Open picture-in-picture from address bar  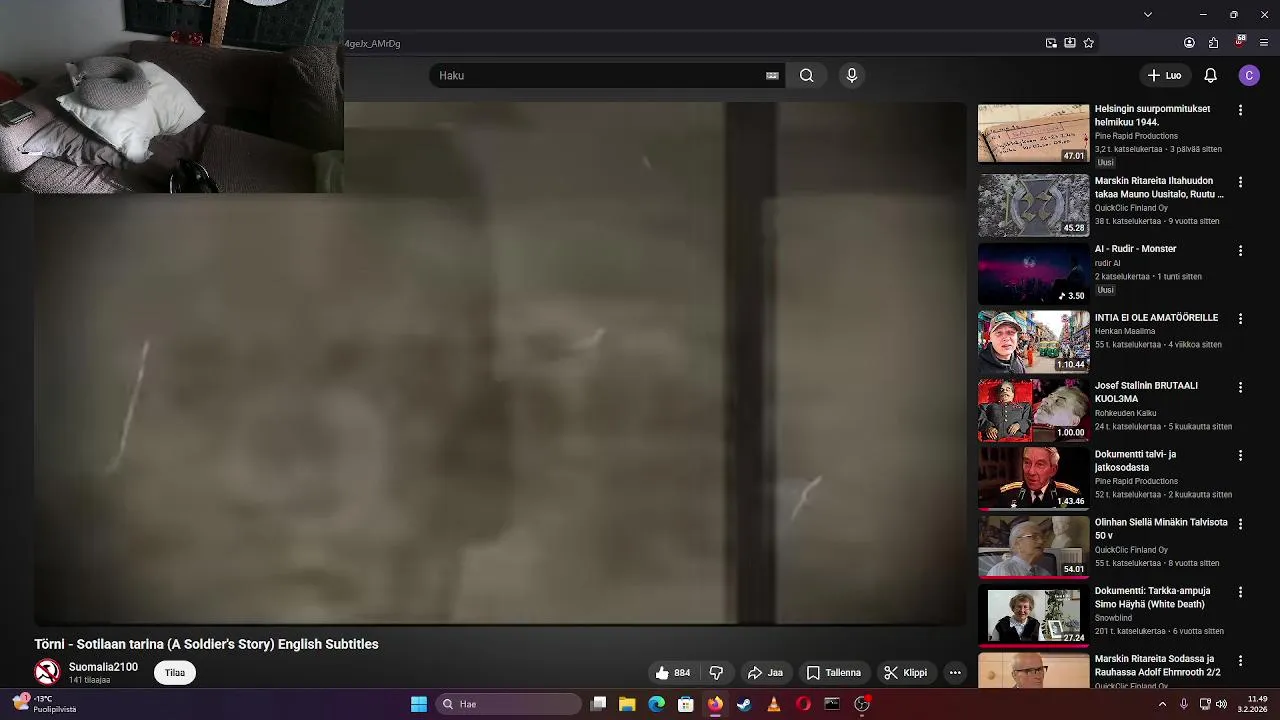click(1051, 43)
